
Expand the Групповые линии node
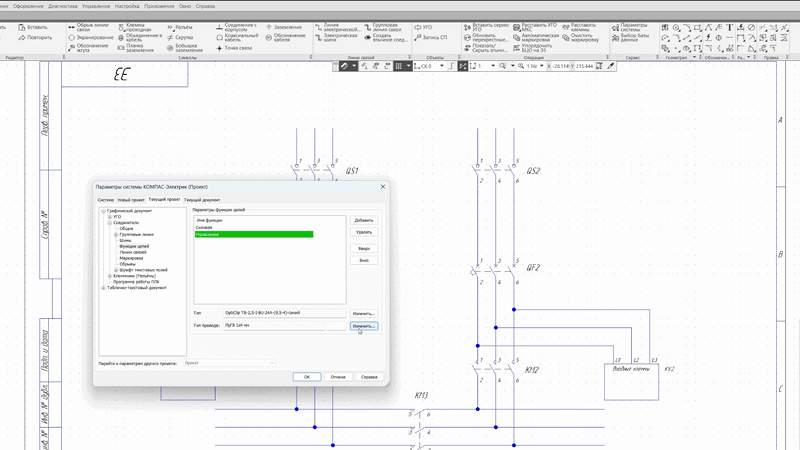tap(116, 235)
